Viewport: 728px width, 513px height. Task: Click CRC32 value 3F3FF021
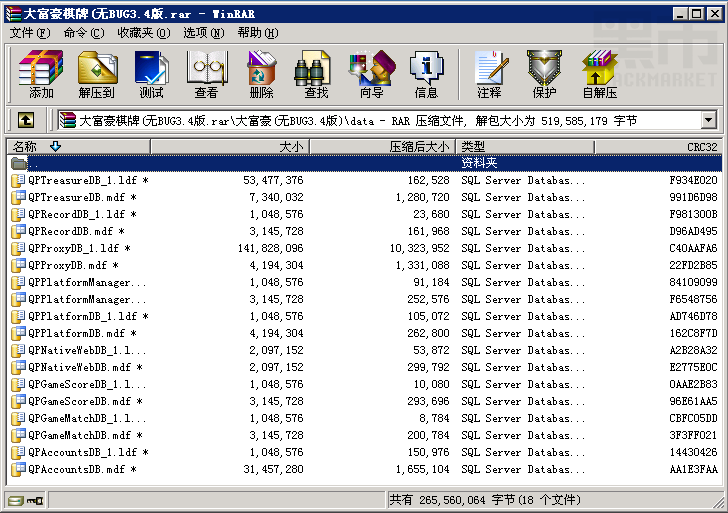[x=693, y=435]
